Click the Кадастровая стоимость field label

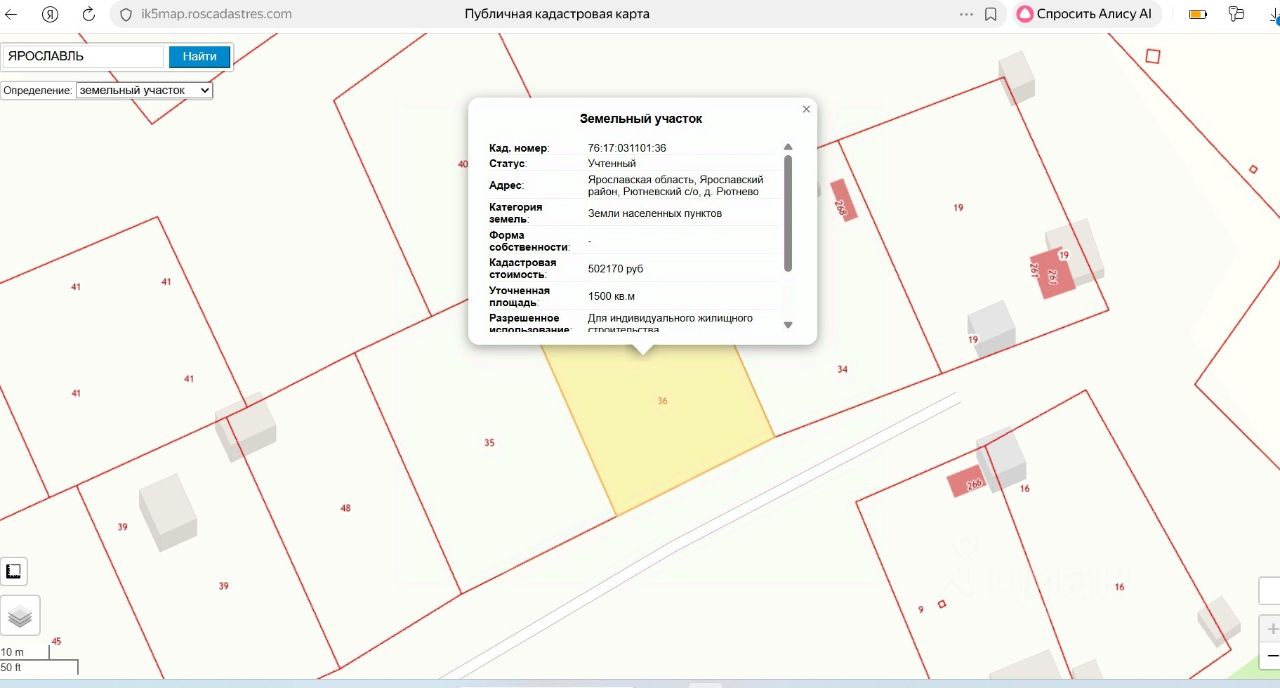click(x=523, y=268)
